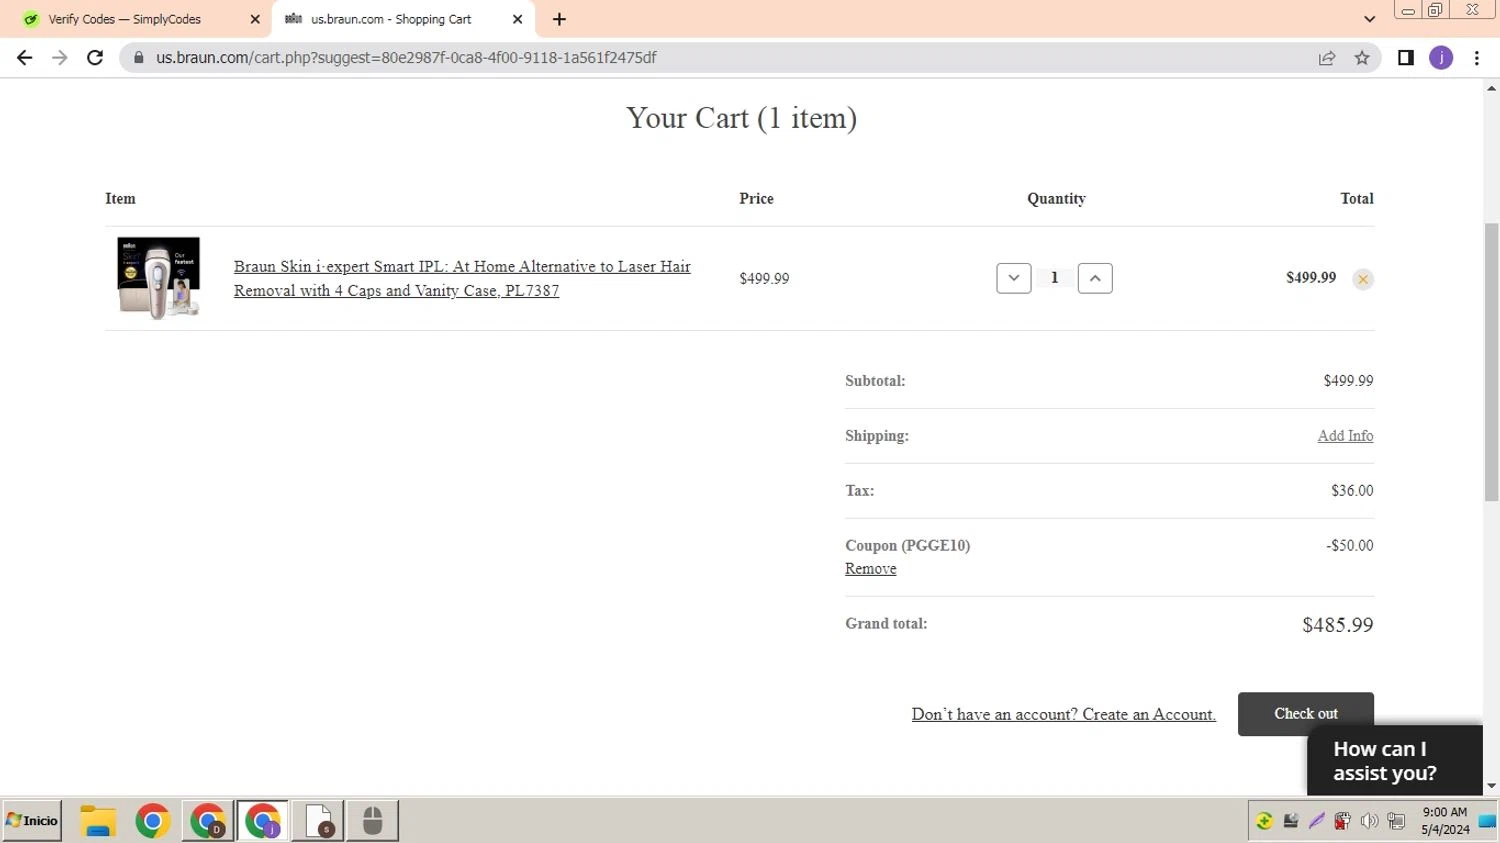Screen dimensions: 1500x843
Task: Open the Inicio start button
Action: coord(32,821)
